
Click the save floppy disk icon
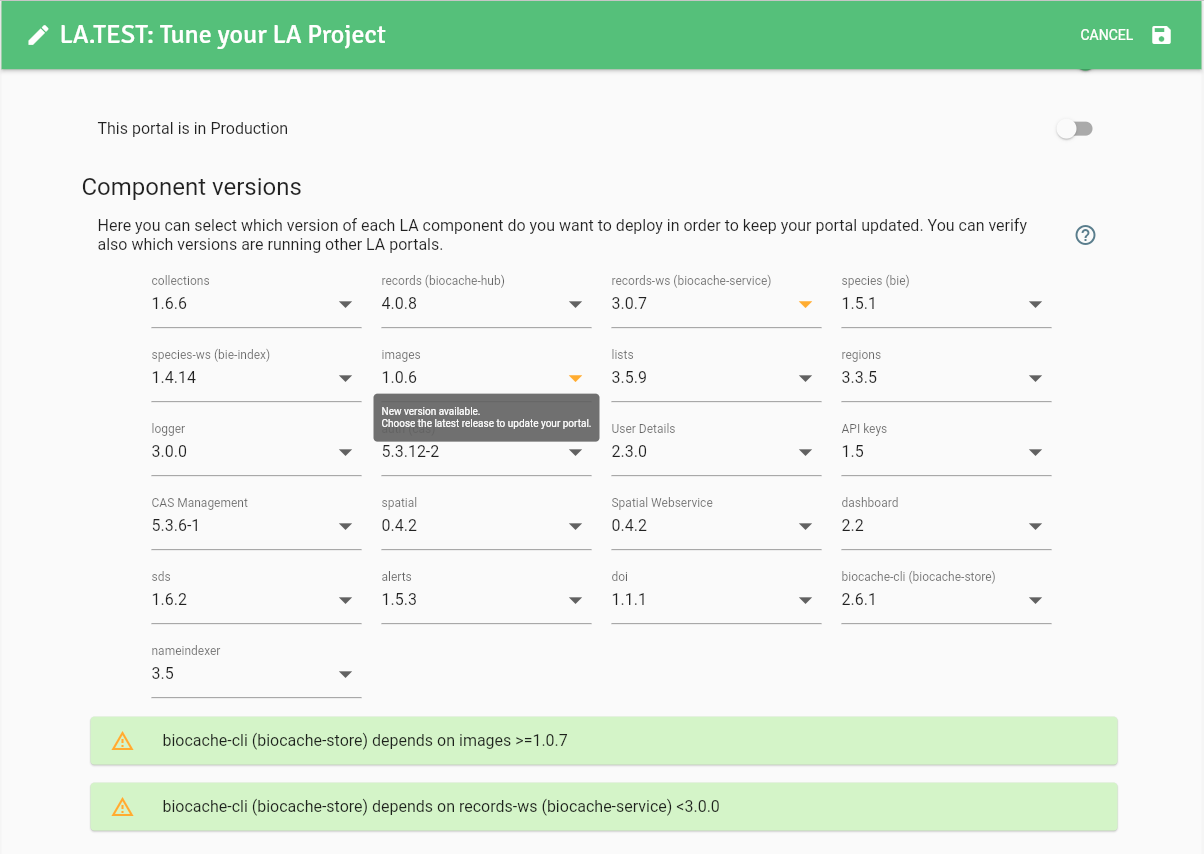(1161, 35)
